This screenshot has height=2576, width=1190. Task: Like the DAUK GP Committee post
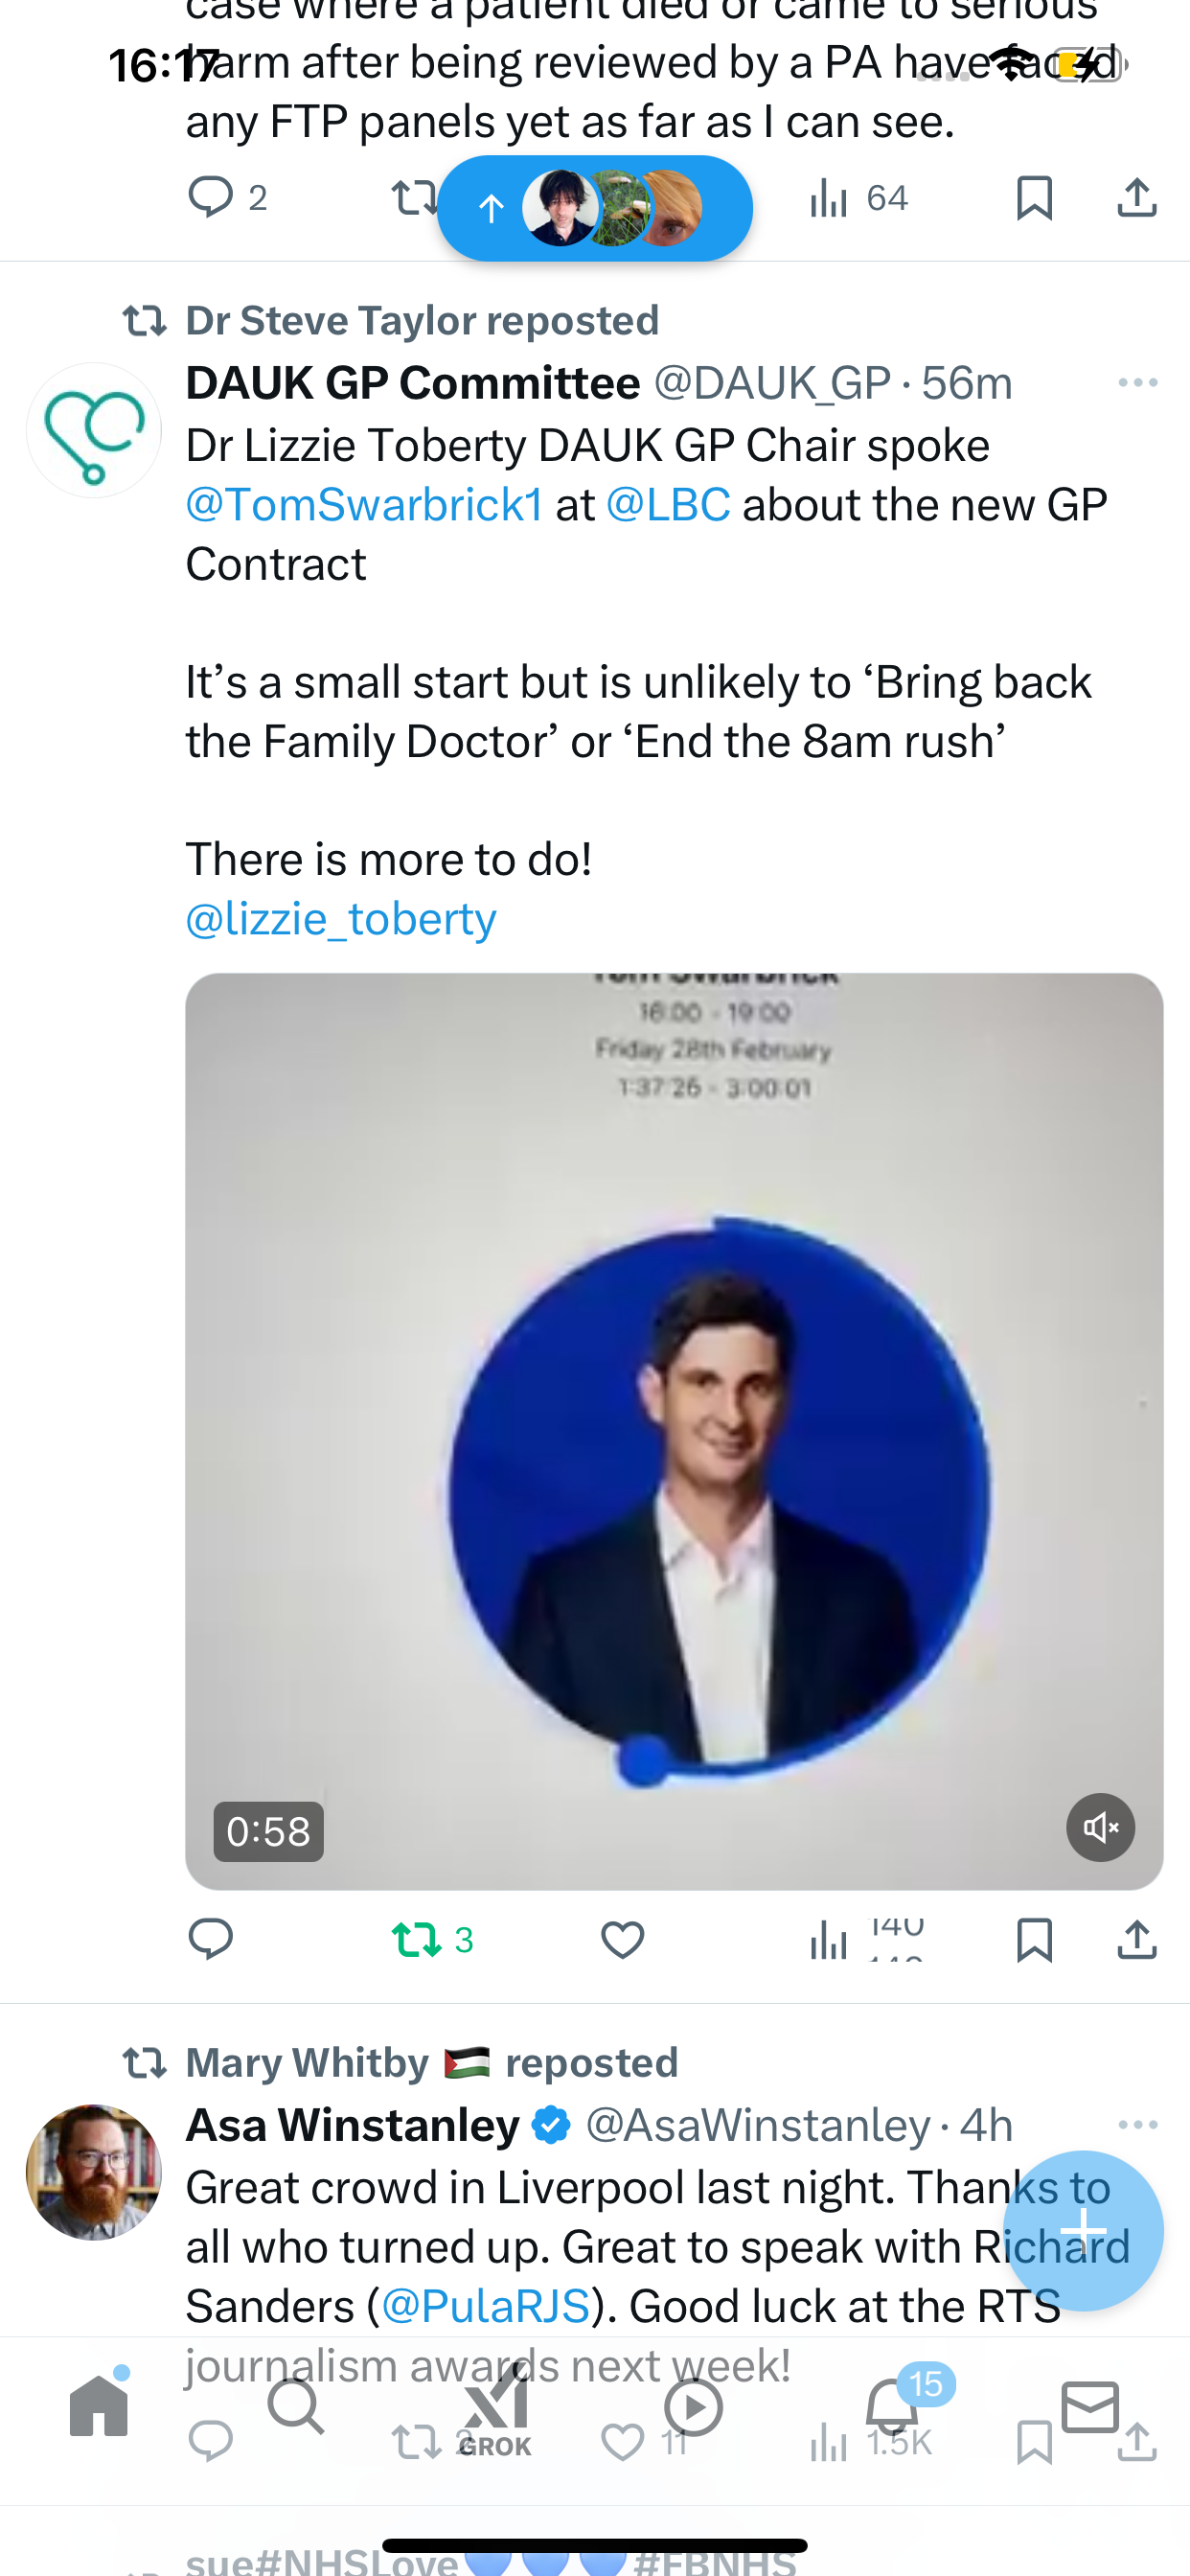point(622,1940)
